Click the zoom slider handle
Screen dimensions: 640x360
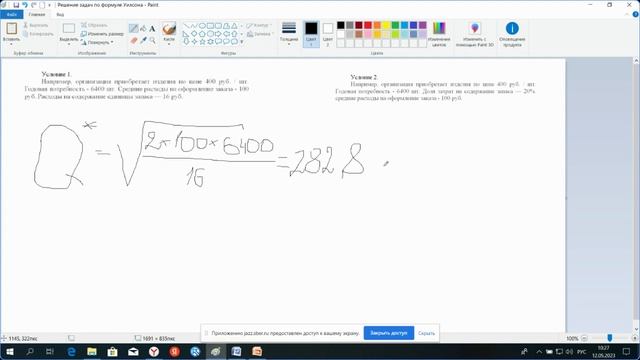609,338
